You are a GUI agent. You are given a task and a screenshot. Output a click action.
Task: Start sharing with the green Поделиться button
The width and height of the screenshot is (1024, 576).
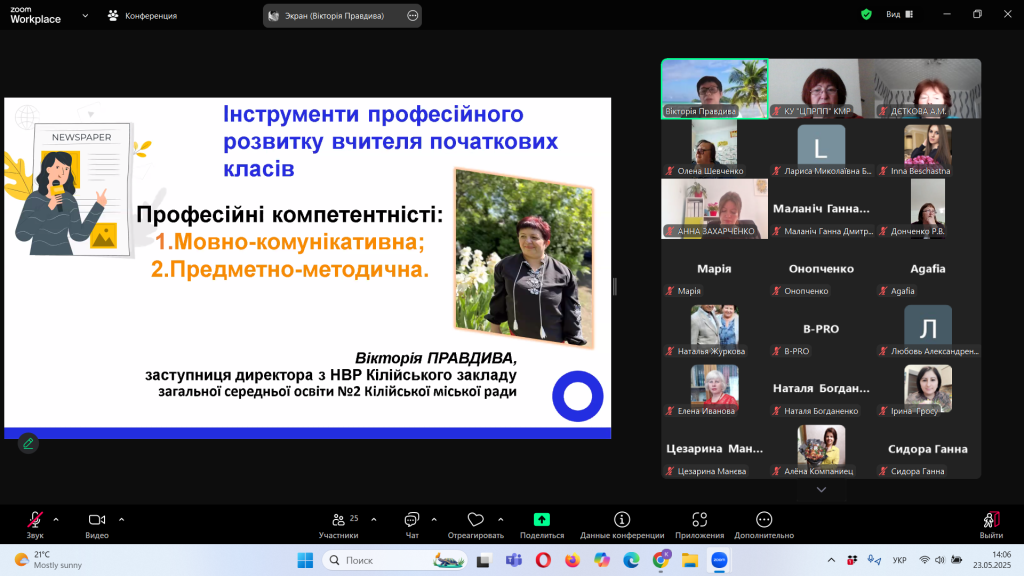click(x=541, y=520)
